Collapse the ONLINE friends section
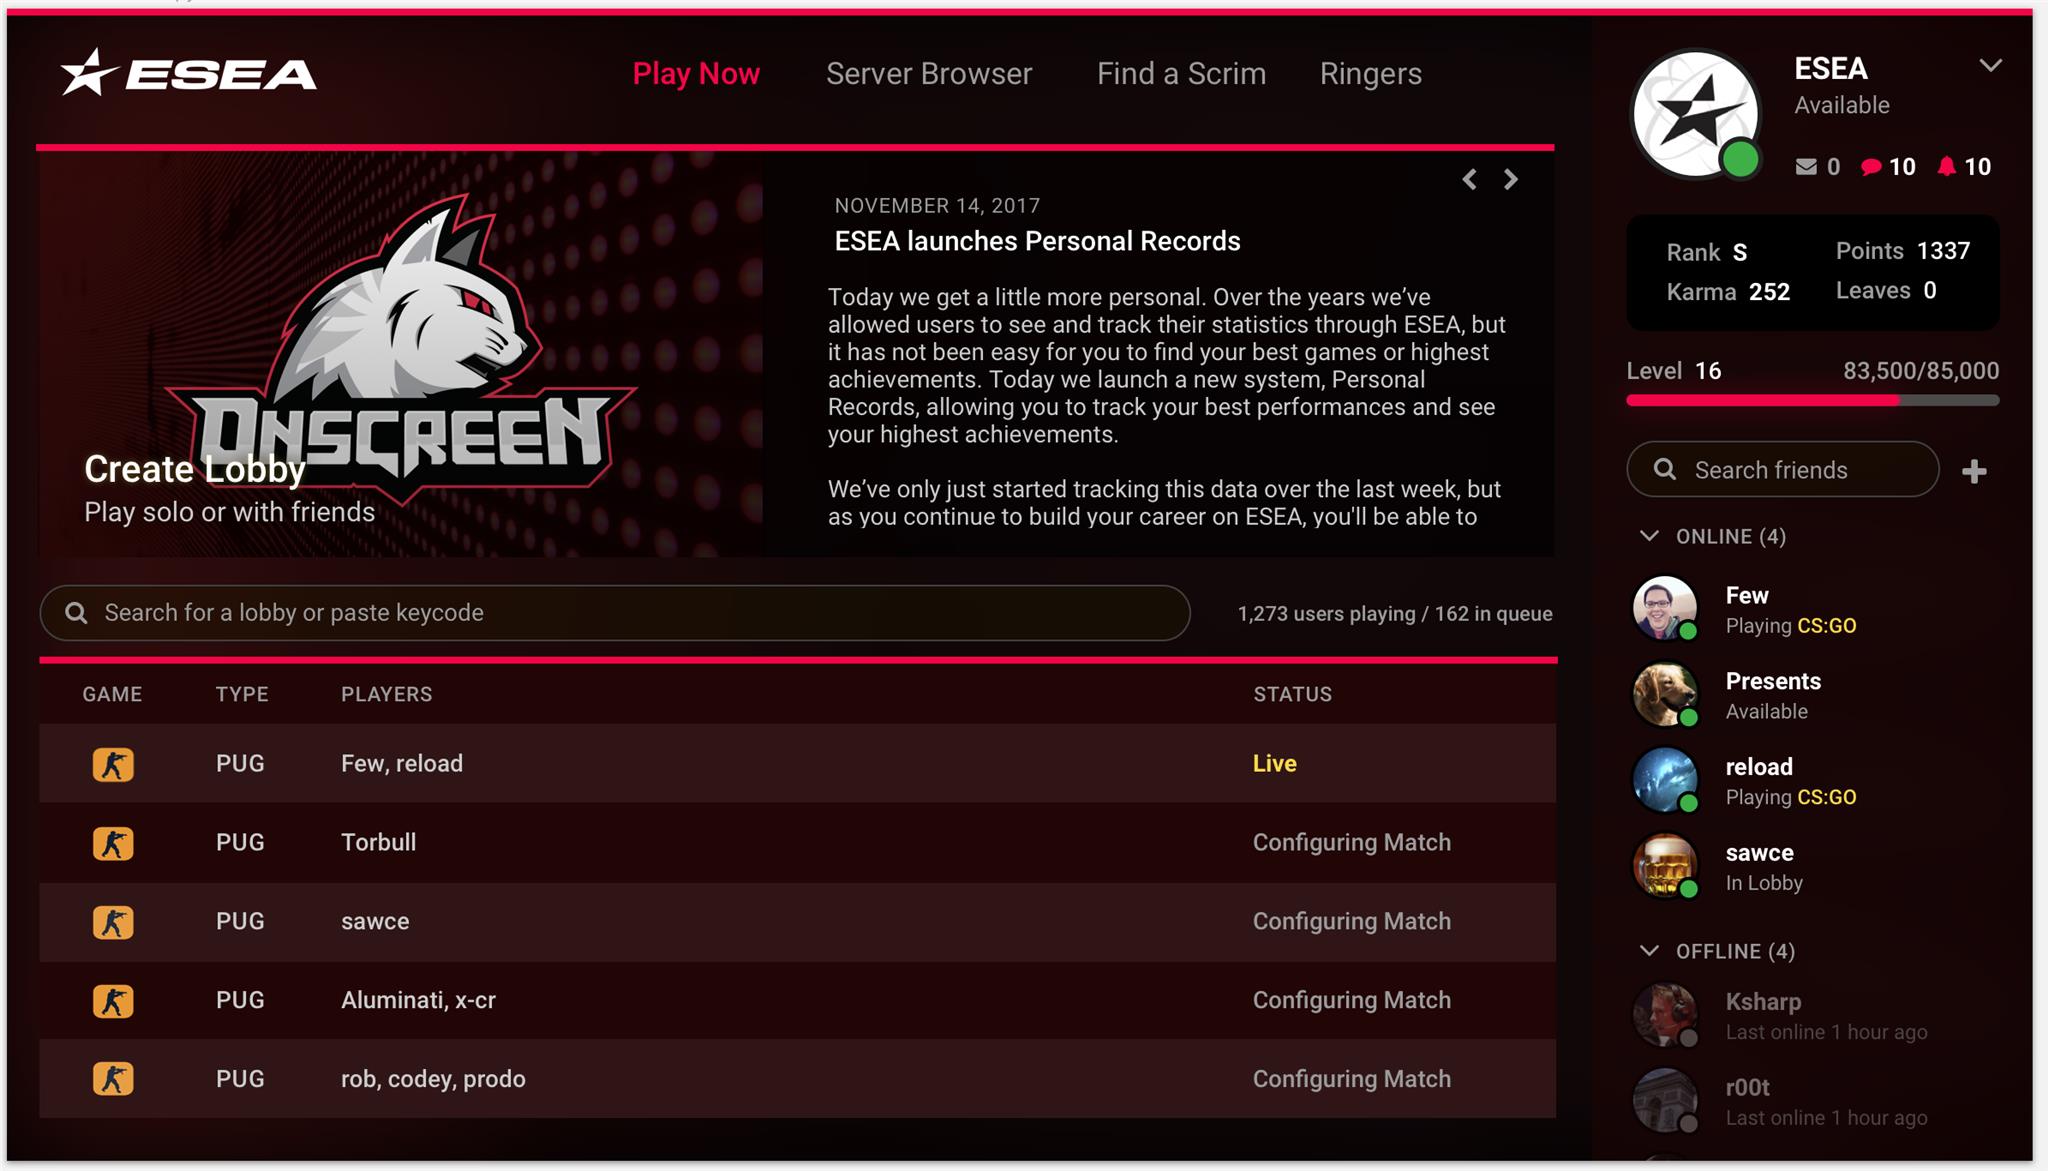The height and width of the screenshot is (1171, 2048). pyautogui.click(x=1650, y=536)
